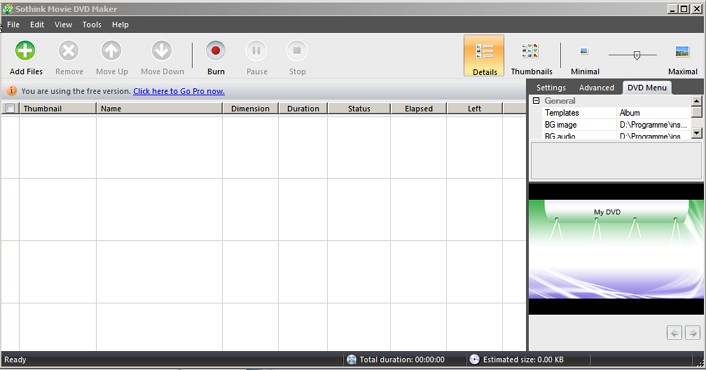
Task: Click the info icon in free version notice
Action: coord(11,91)
